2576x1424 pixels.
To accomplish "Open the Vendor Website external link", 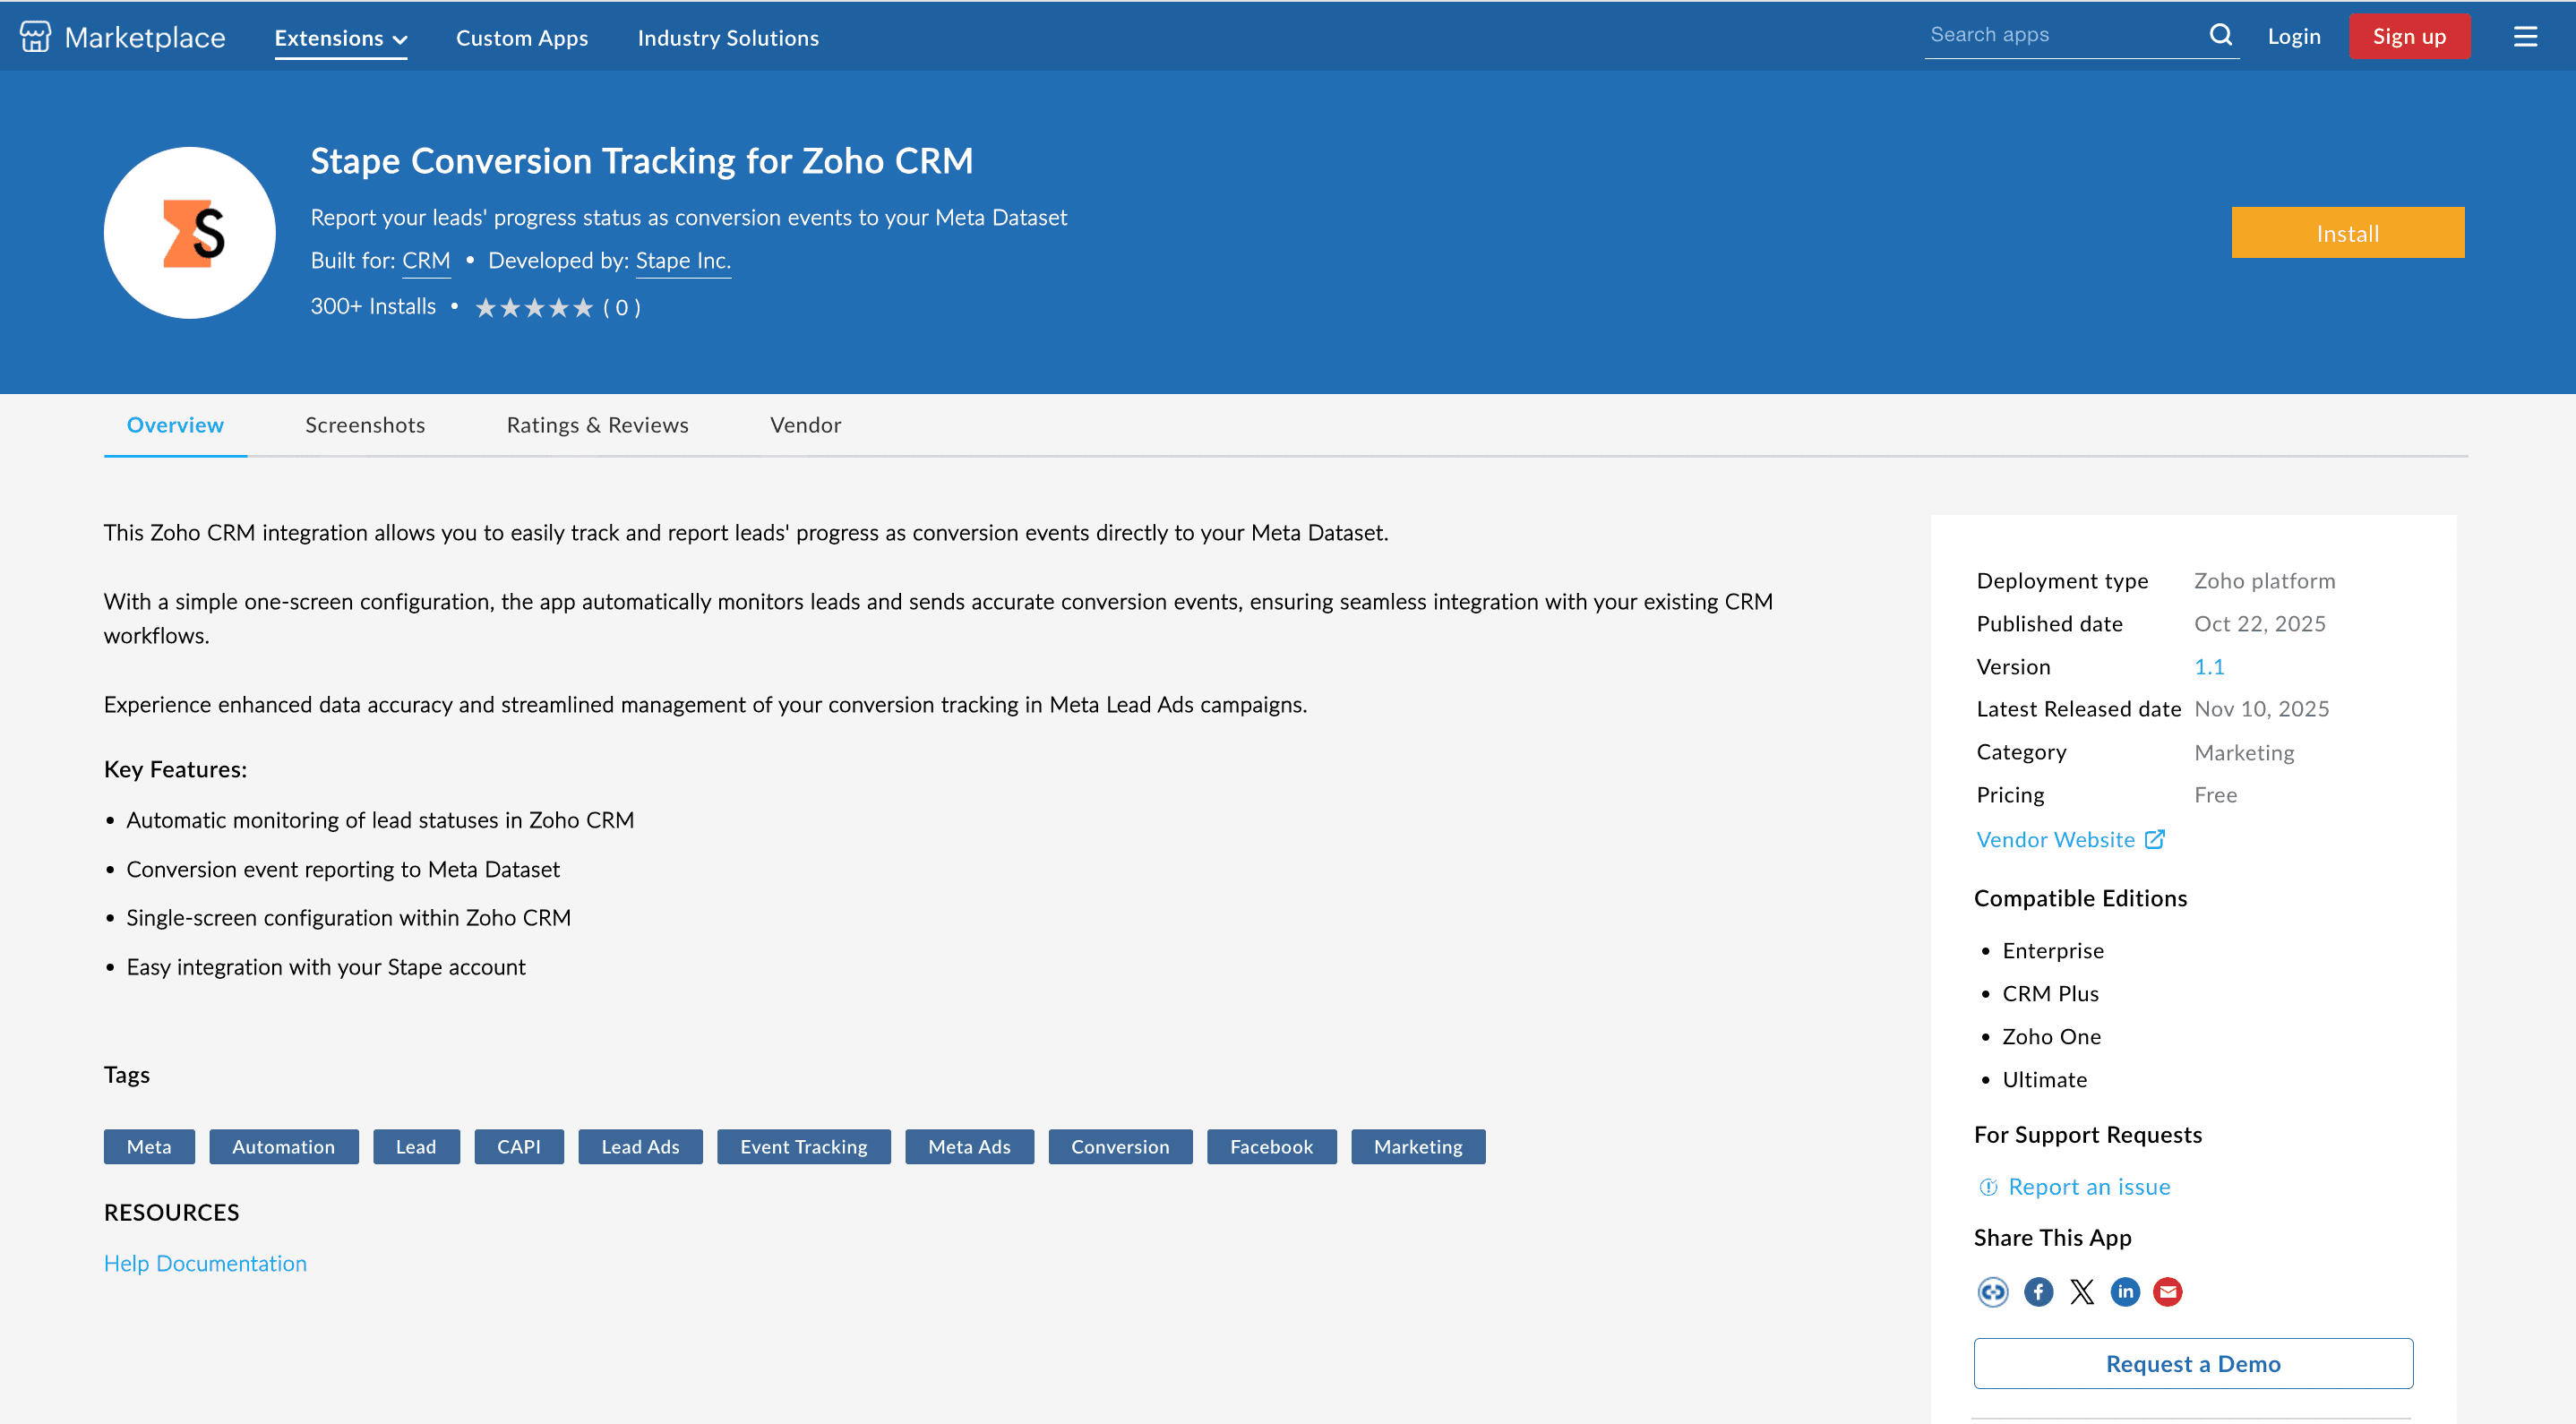I will pyautogui.click(x=2055, y=839).
